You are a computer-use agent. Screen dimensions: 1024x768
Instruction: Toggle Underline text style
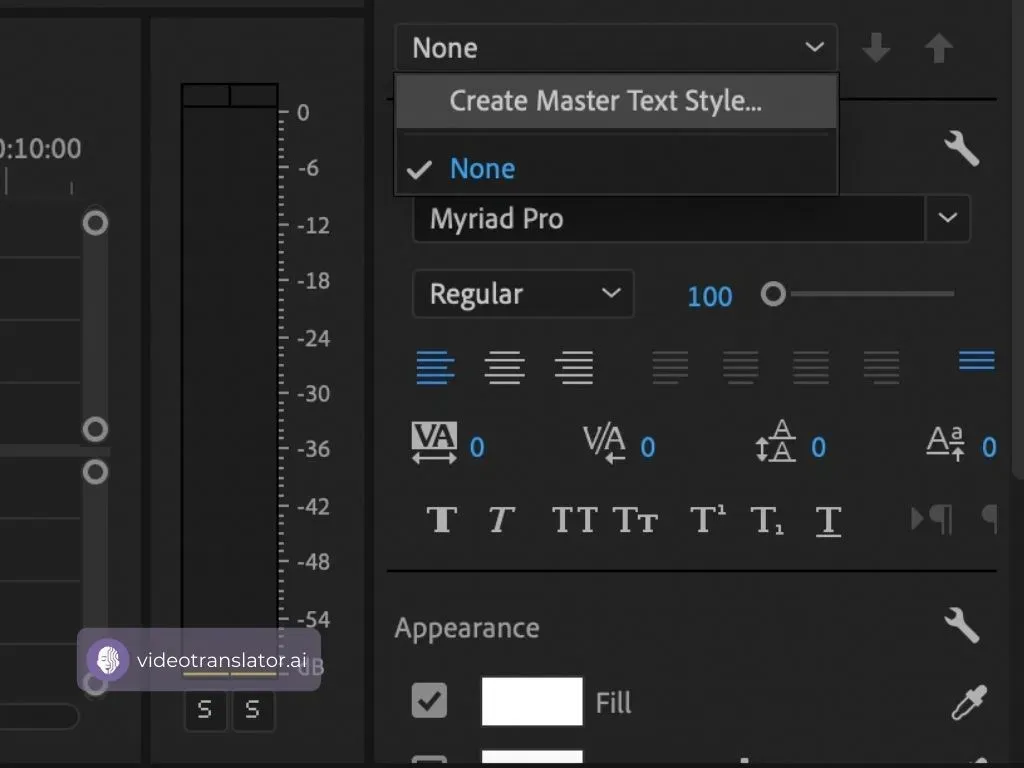point(828,522)
